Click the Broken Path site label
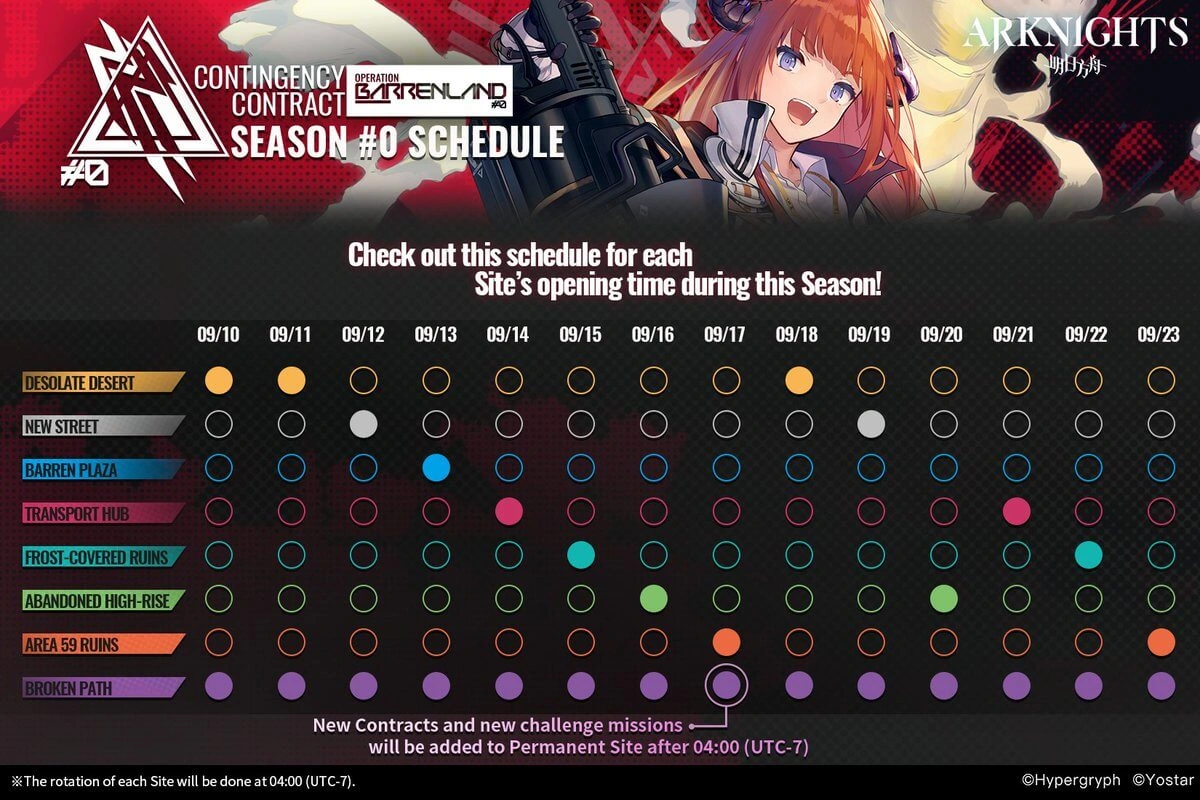 coord(103,687)
